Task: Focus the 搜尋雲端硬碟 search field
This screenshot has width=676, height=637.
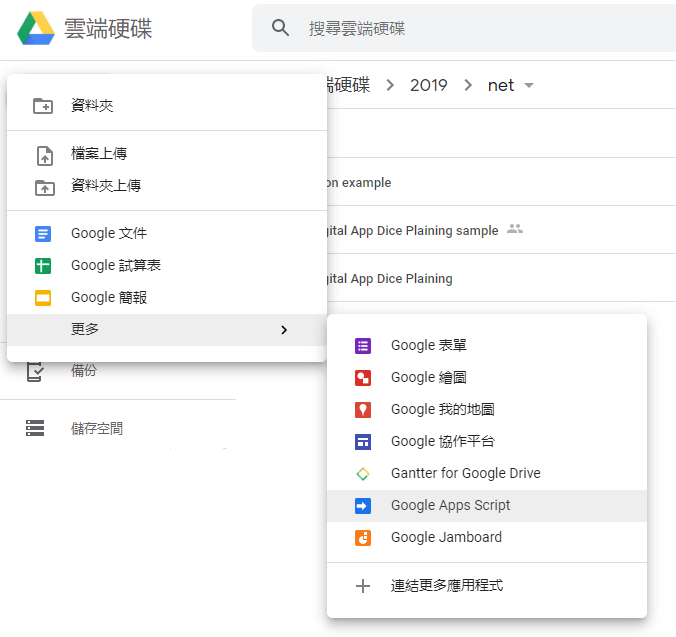Action: tap(464, 28)
